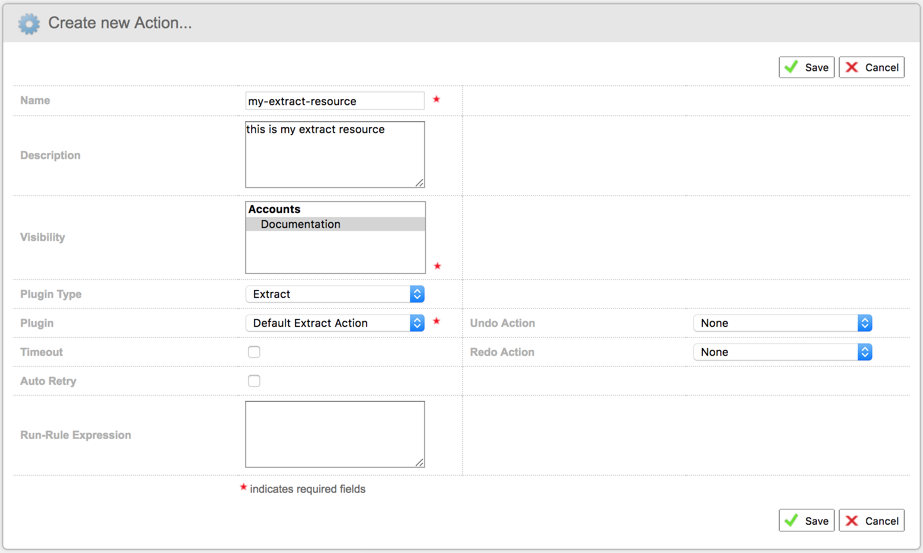Click the Plugin label
Screen dimensions: 923x553
[x=36, y=323]
